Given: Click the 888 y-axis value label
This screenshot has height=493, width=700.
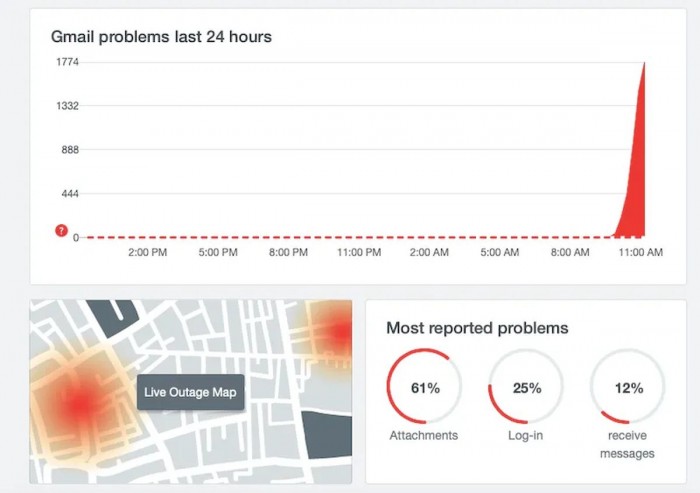Looking at the screenshot, I should [x=70, y=150].
